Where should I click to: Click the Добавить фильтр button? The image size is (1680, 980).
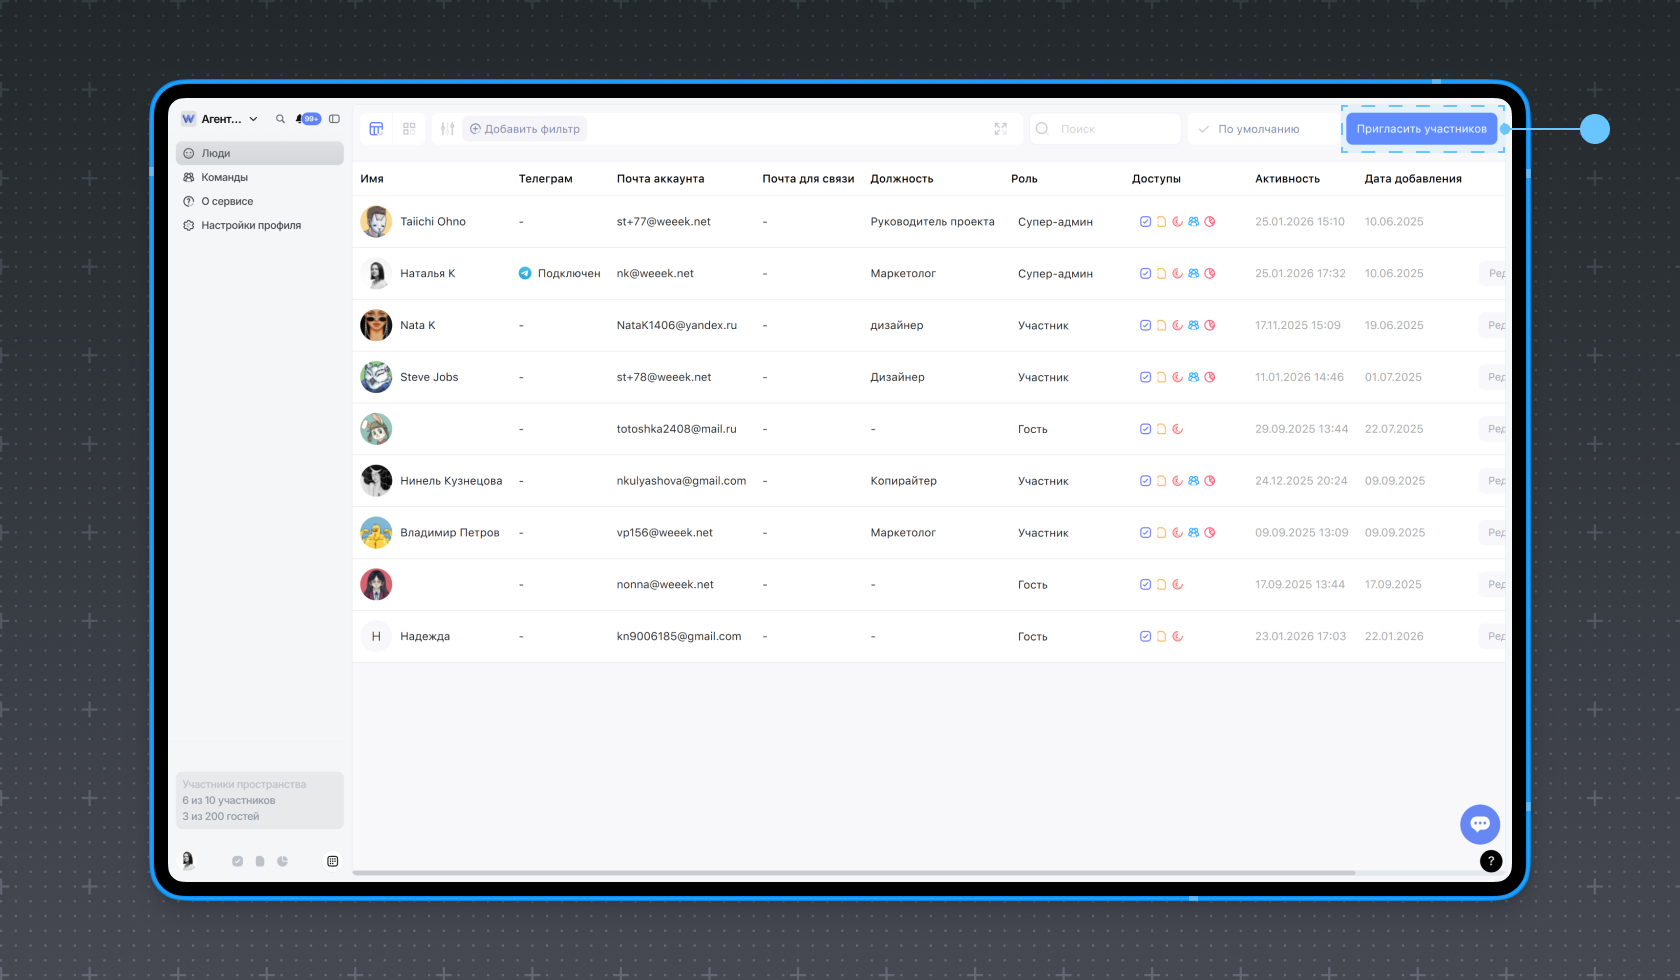tap(525, 129)
